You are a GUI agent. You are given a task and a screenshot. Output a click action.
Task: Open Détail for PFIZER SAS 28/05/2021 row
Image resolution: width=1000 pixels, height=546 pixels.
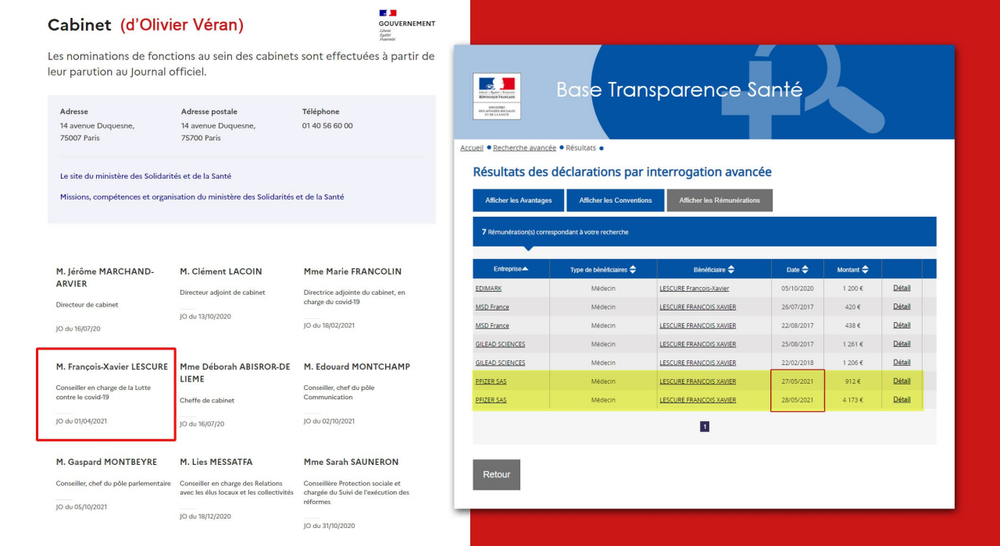pyautogui.click(x=901, y=400)
